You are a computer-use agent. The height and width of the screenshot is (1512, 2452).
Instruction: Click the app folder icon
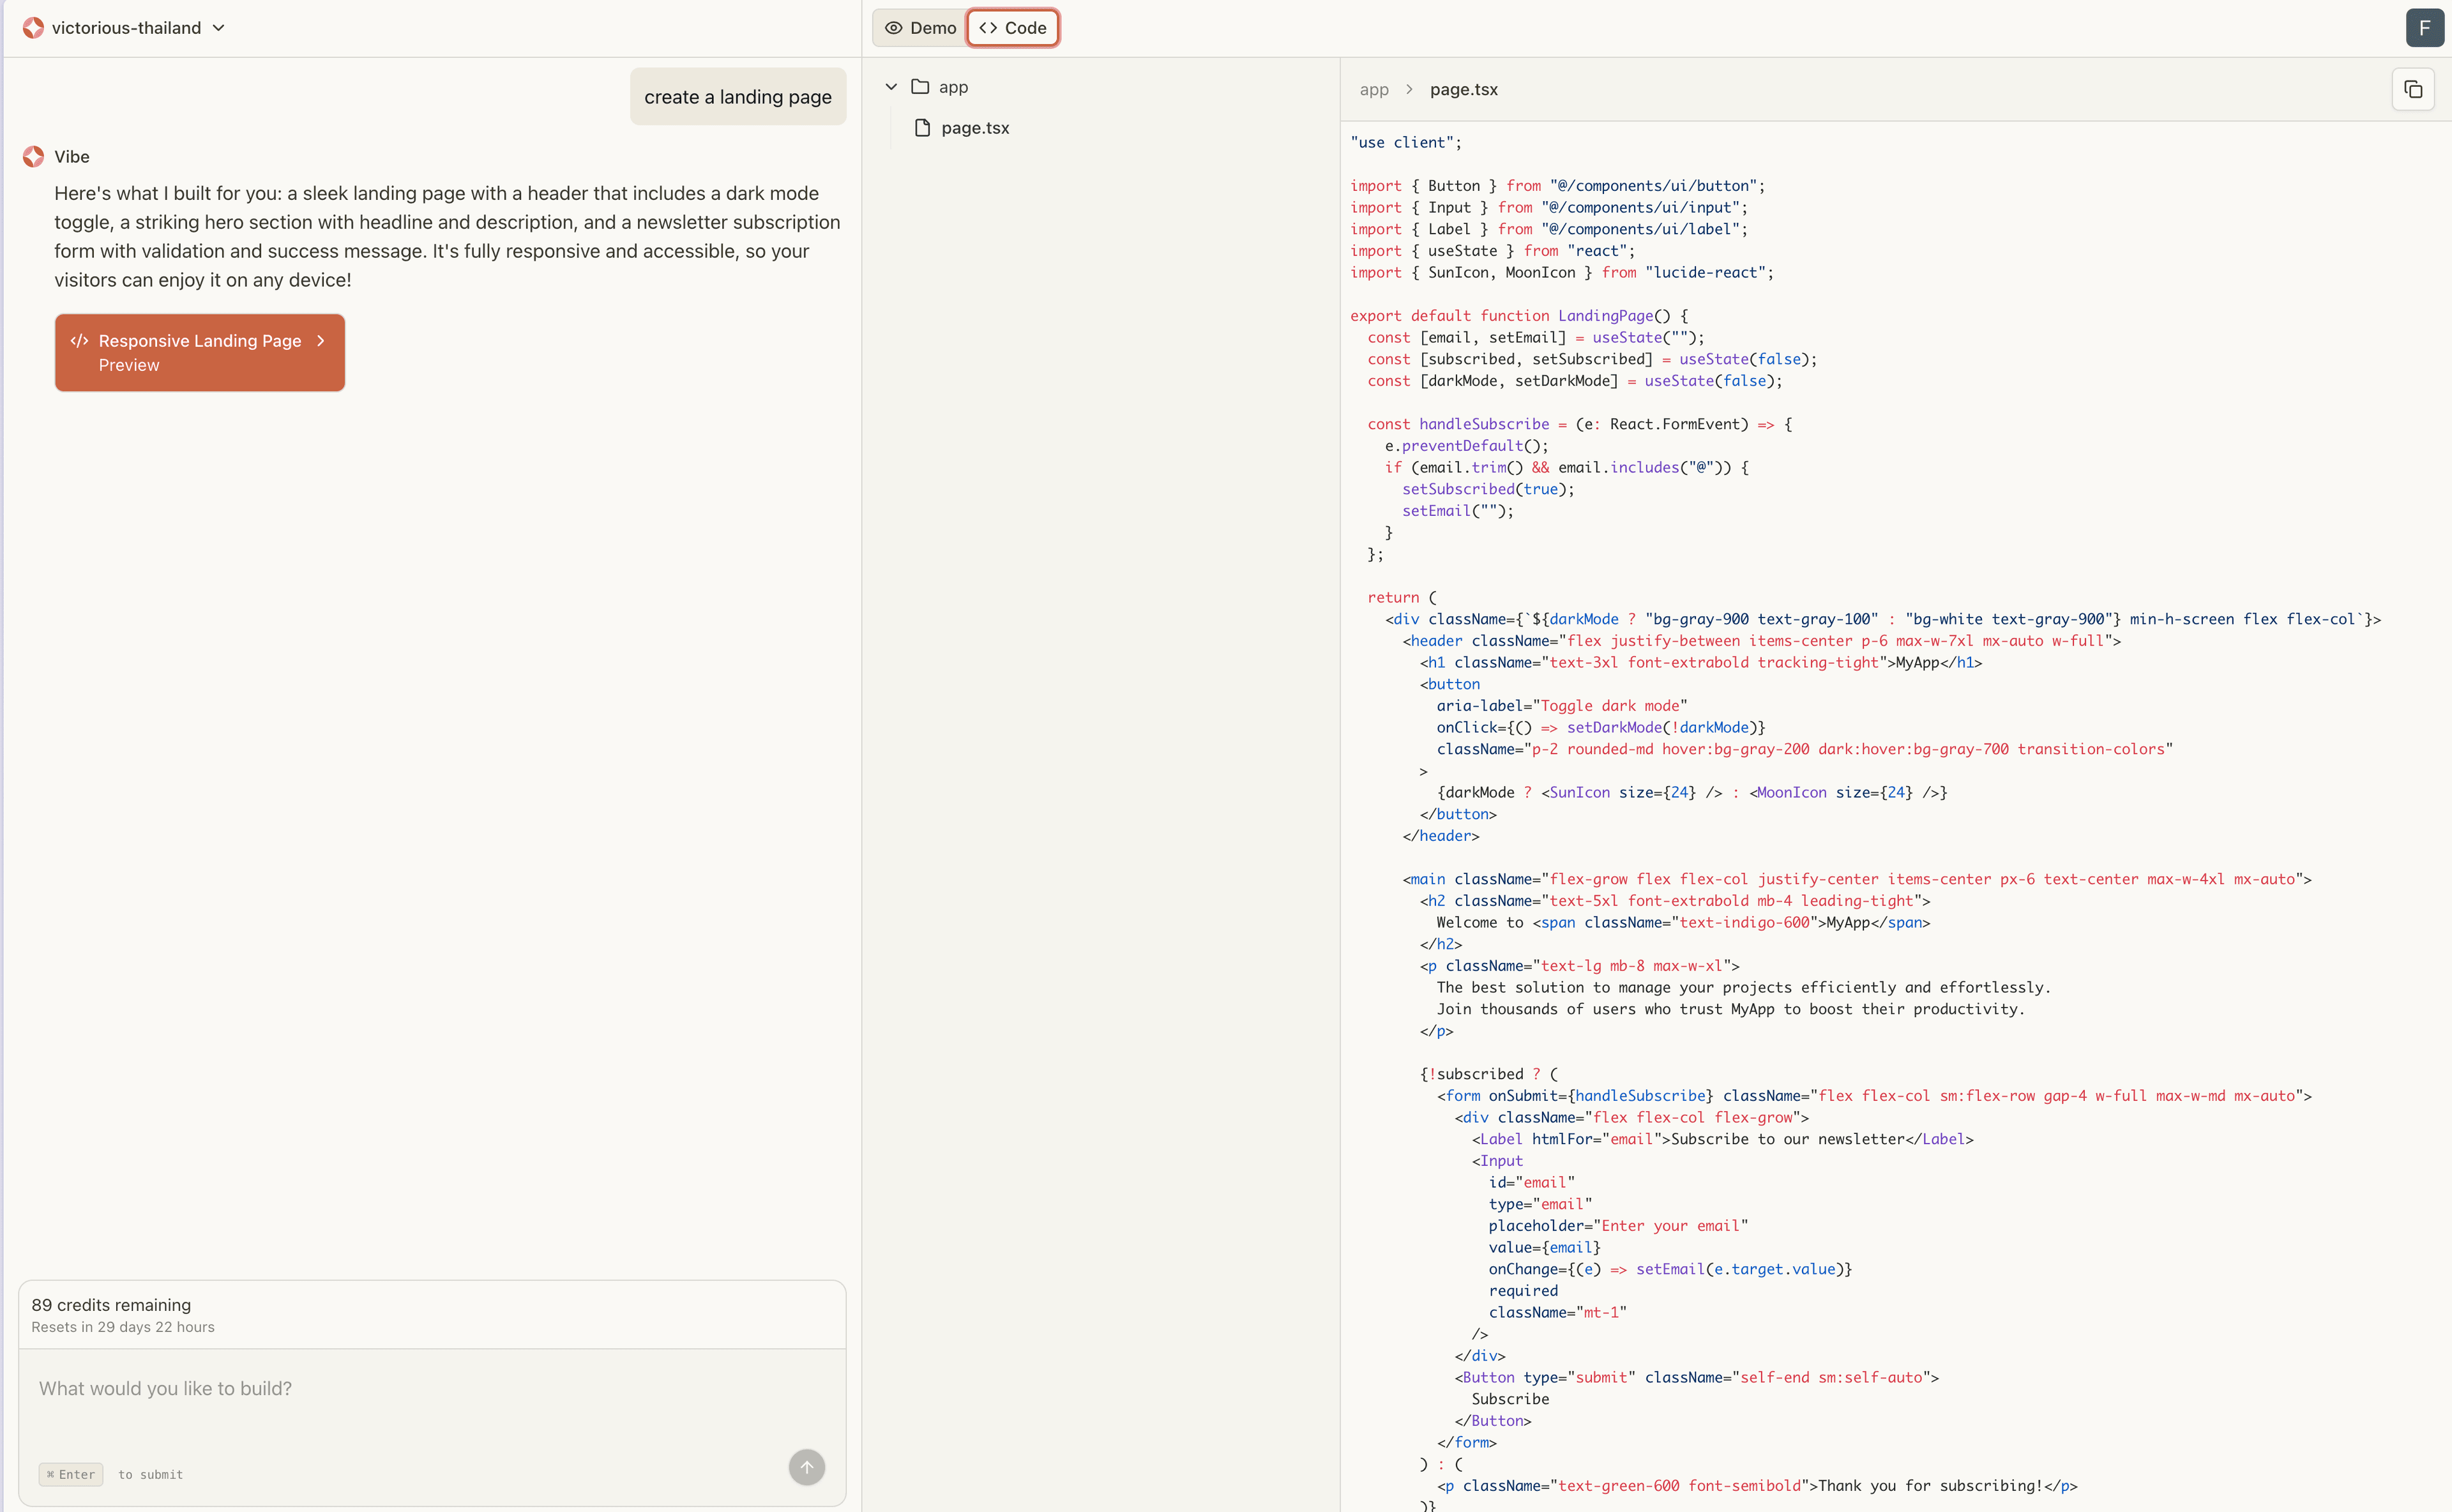coord(920,87)
